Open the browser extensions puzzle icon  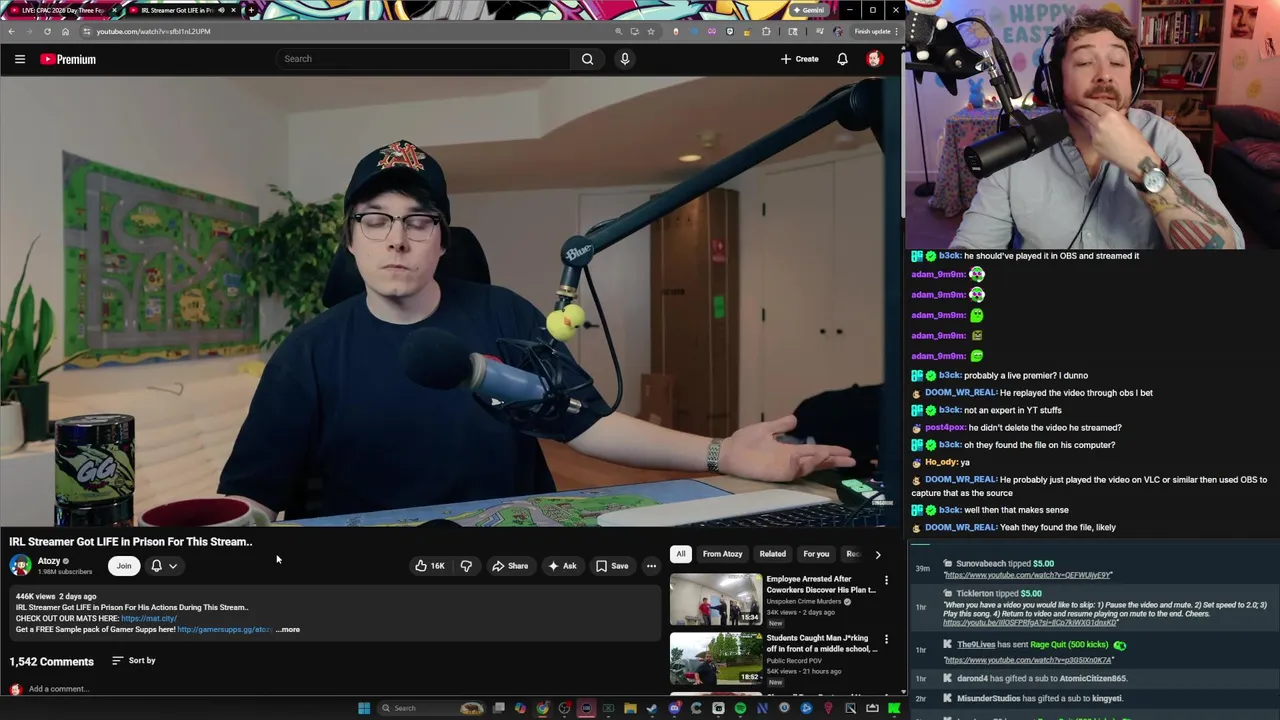[766, 31]
